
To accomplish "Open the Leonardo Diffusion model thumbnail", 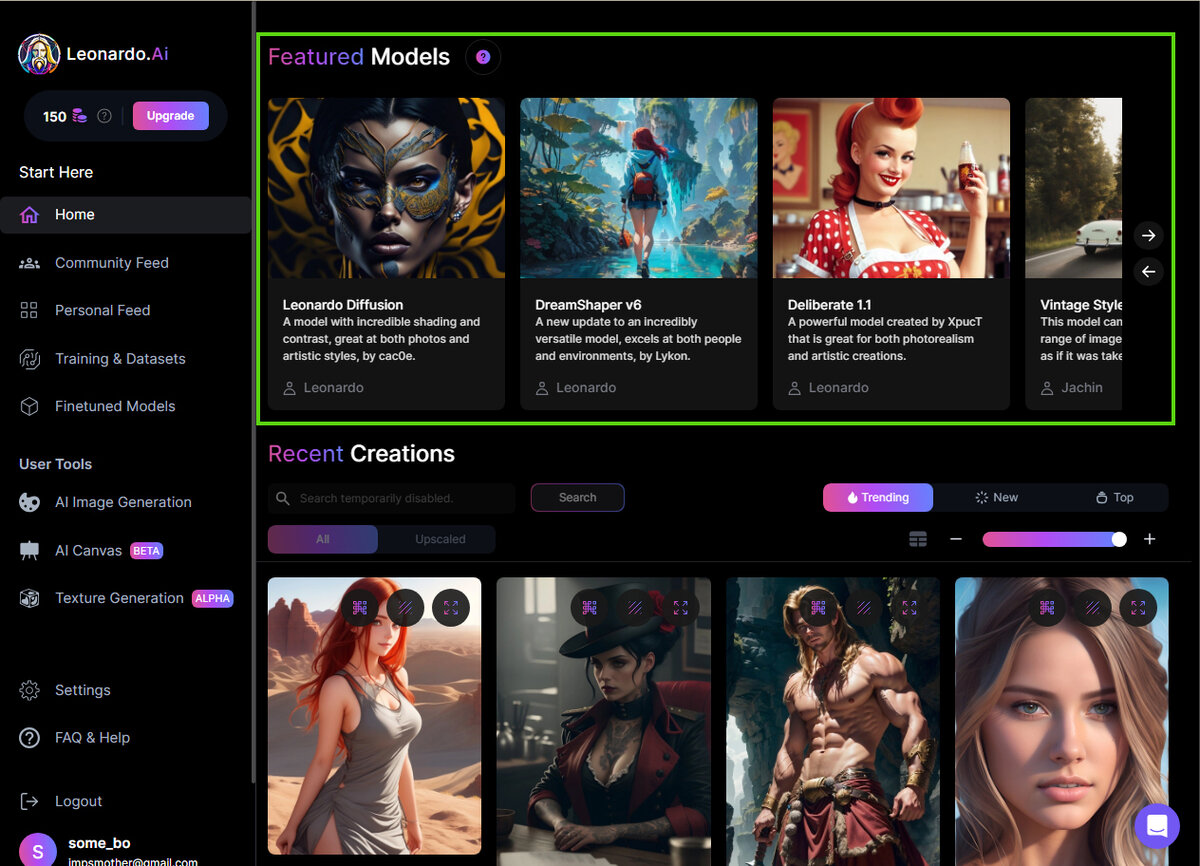I will [386, 188].
